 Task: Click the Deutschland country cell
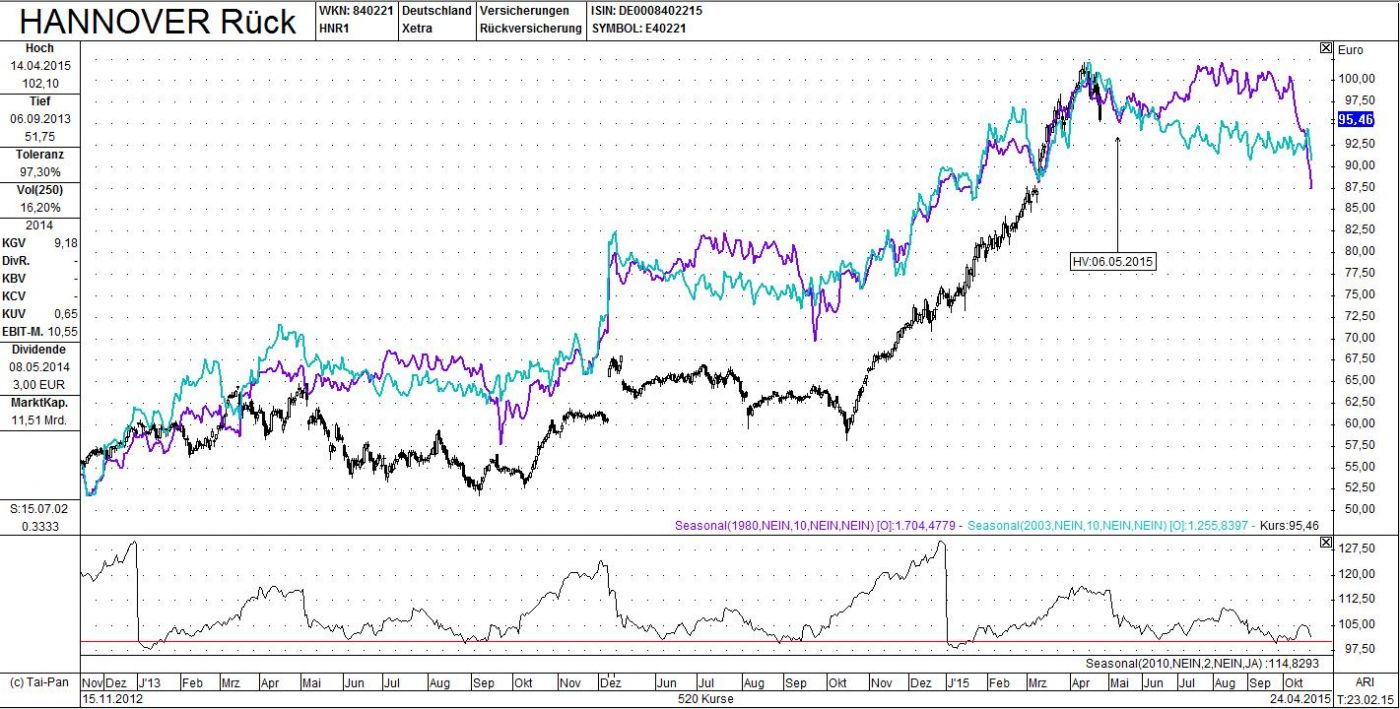[436, 11]
